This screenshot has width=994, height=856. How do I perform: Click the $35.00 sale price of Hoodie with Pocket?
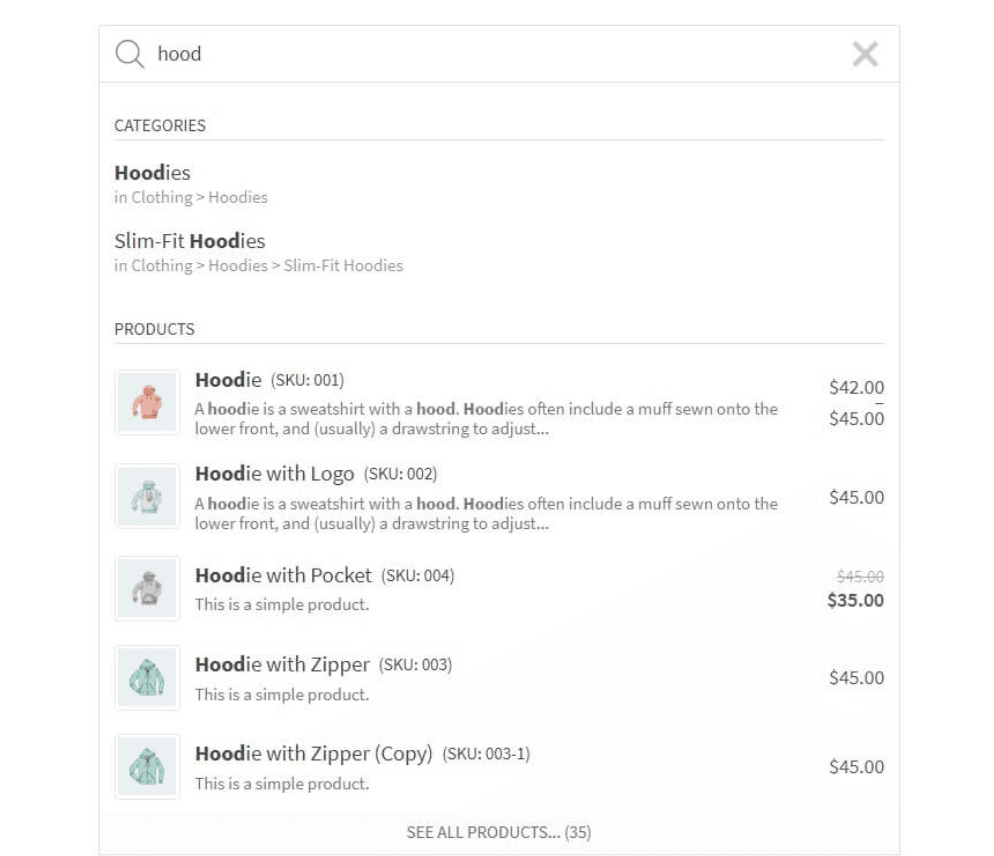coord(856,601)
